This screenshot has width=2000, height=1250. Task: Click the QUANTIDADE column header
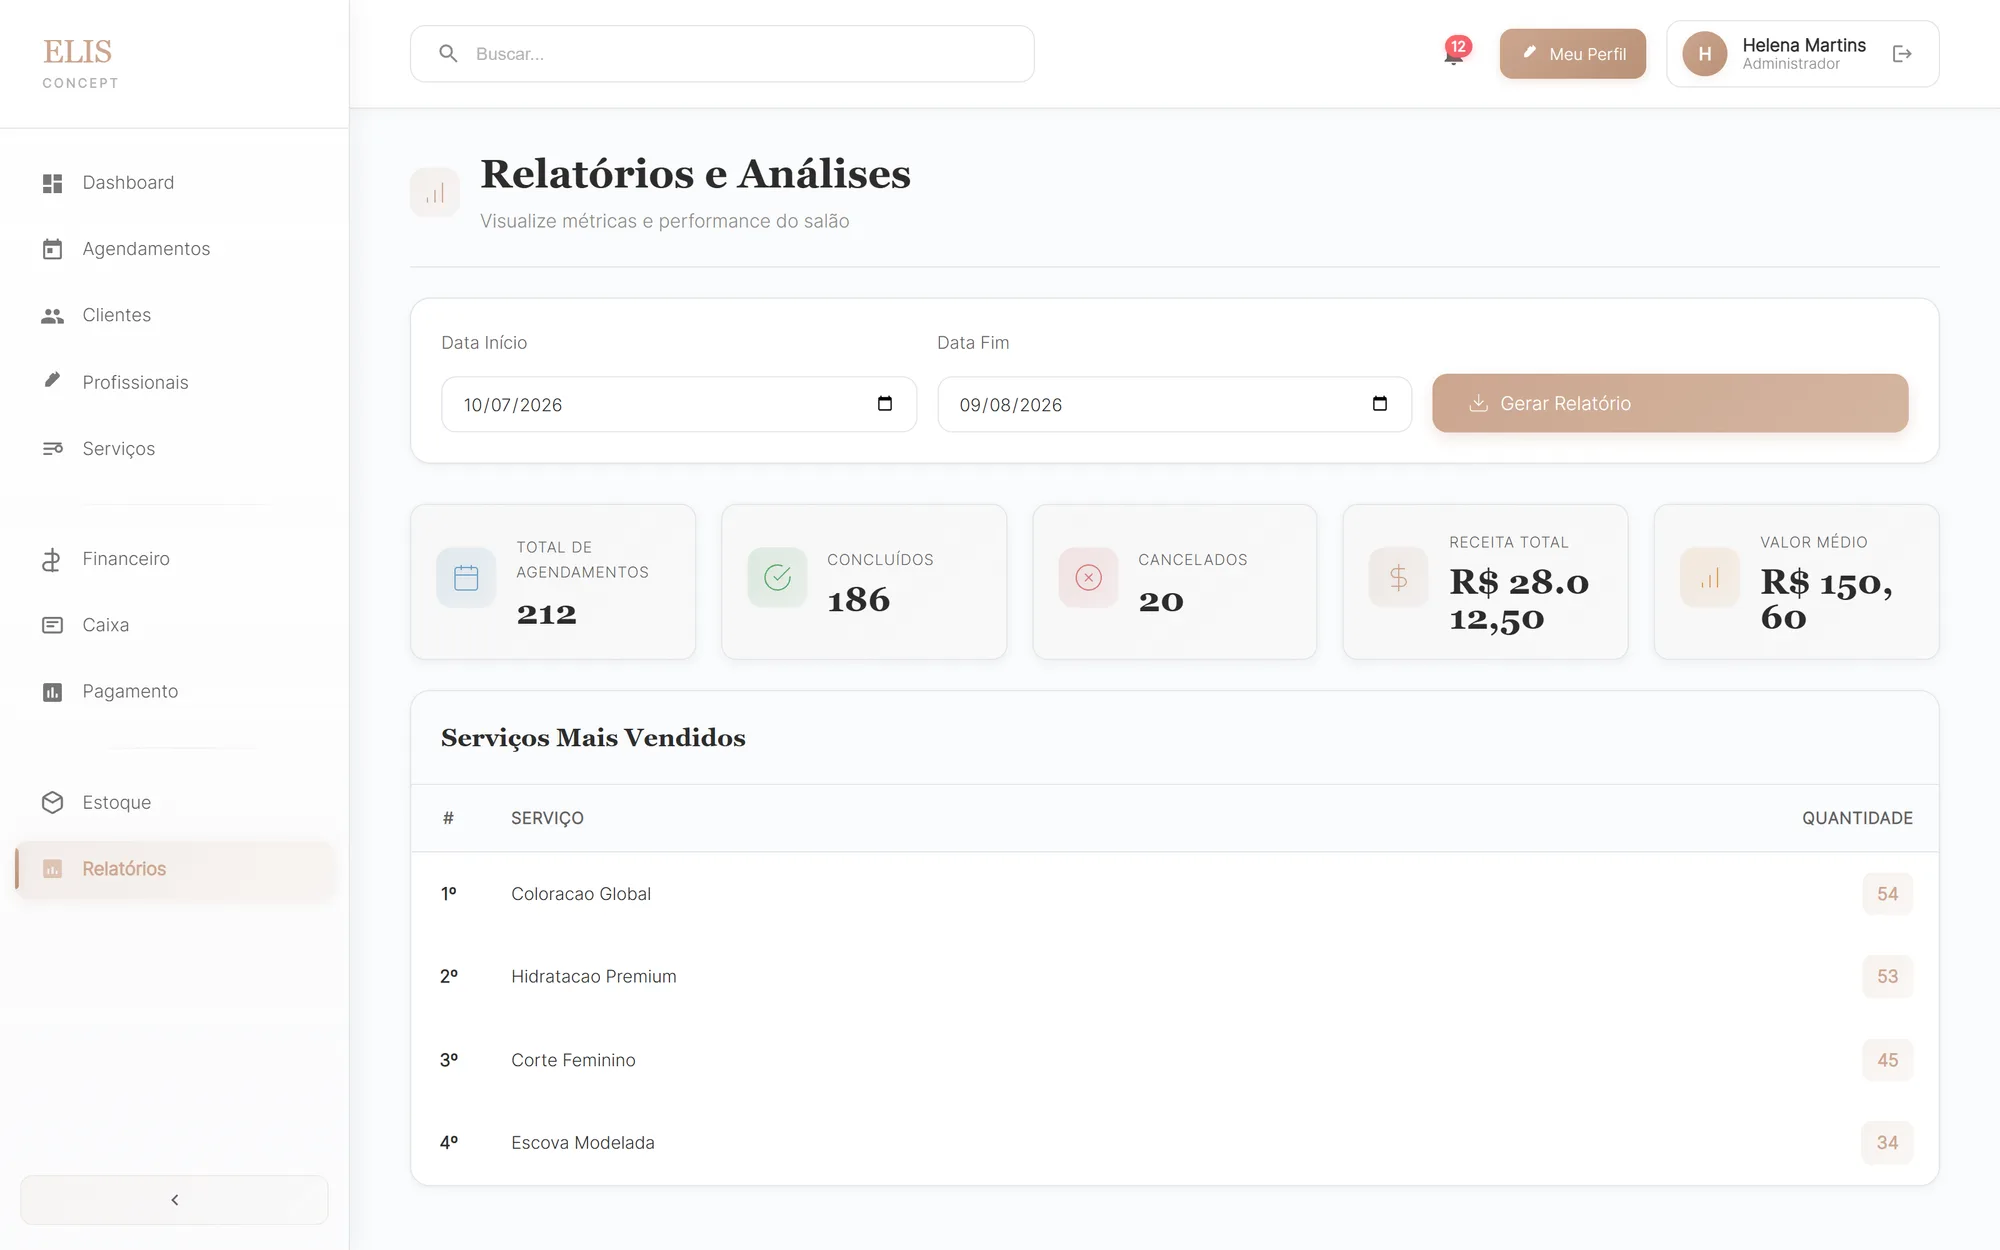point(1857,818)
